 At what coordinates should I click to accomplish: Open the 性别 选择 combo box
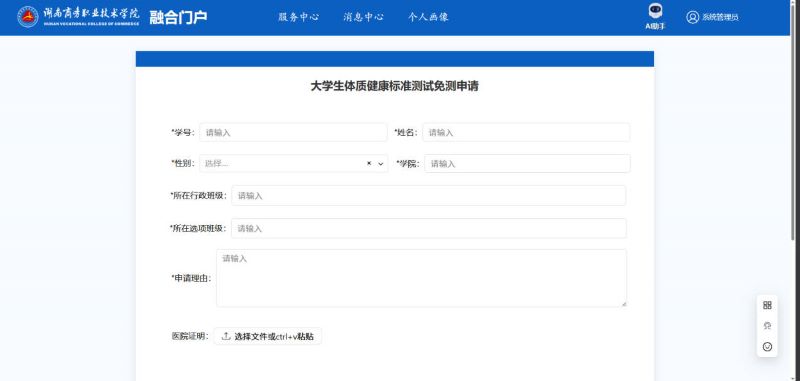293,164
